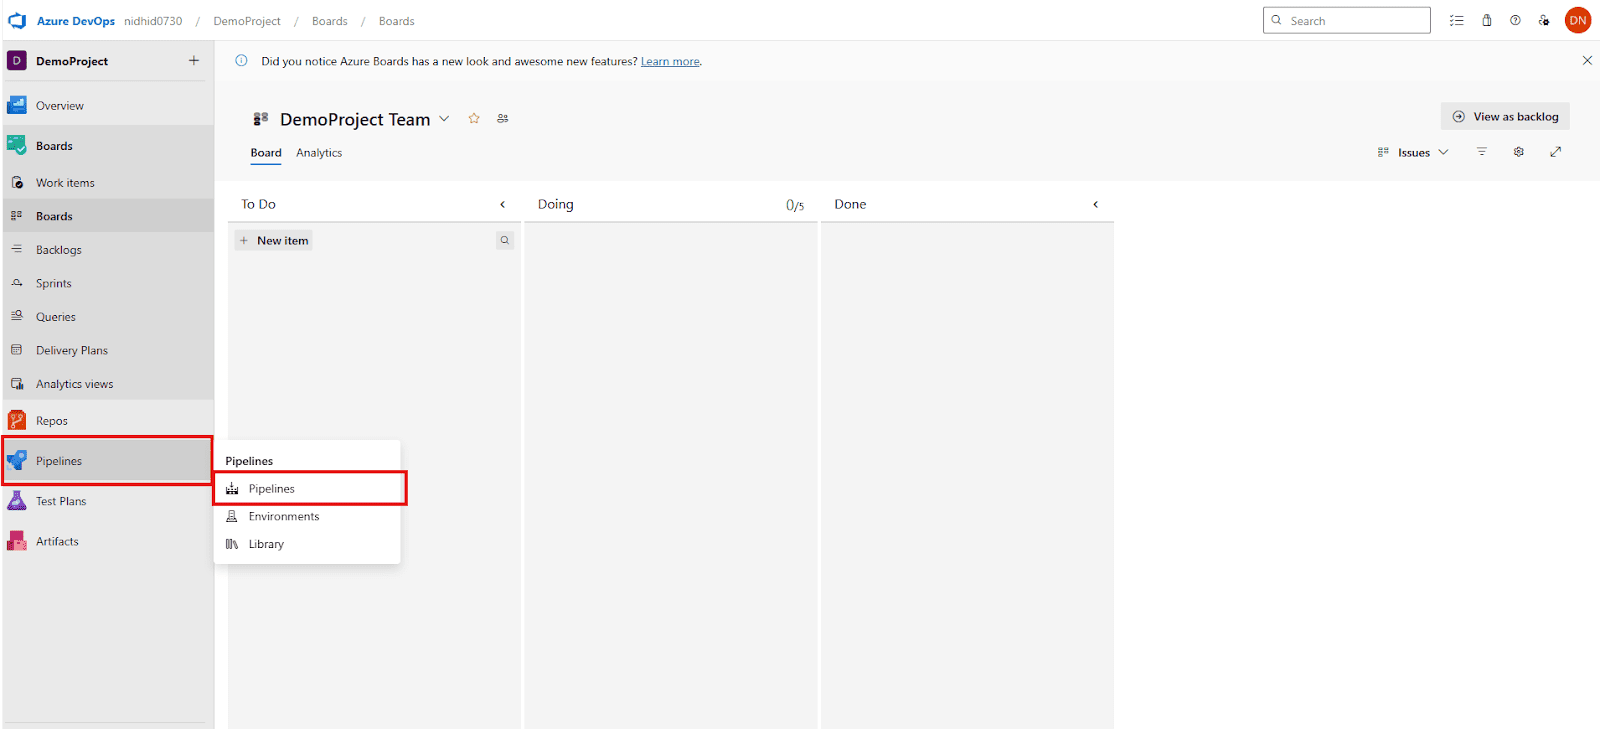Open the Test Plans hub
The image size is (1600, 729).
108,501
